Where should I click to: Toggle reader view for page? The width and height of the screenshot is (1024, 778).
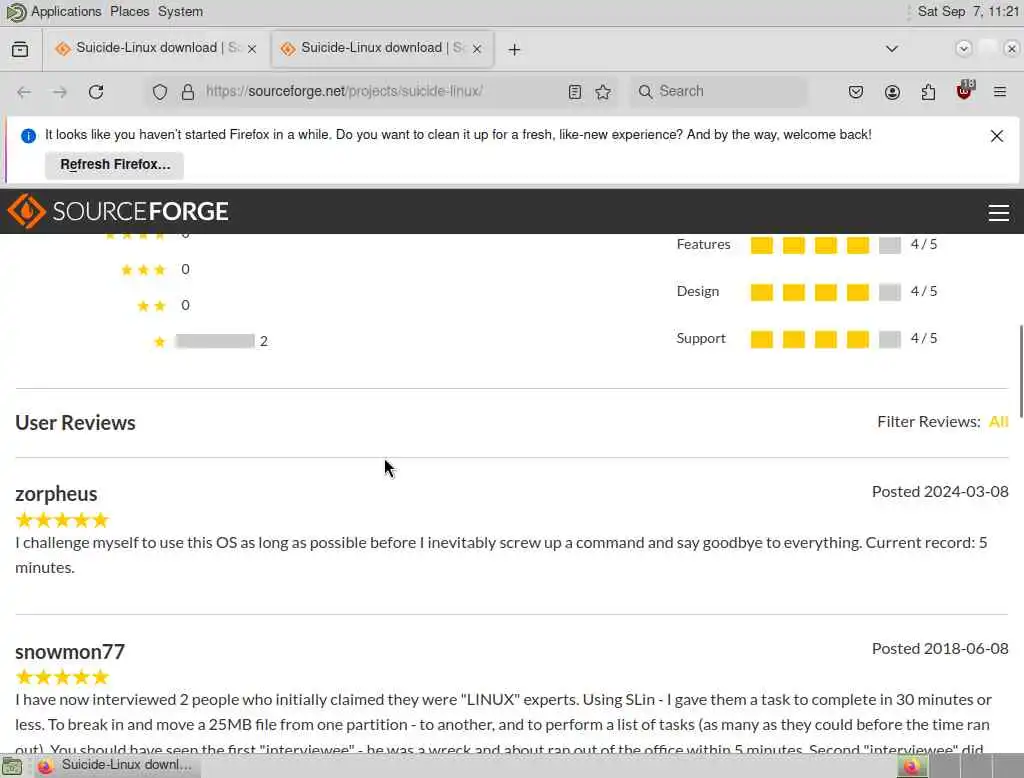[x=575, y=92]
